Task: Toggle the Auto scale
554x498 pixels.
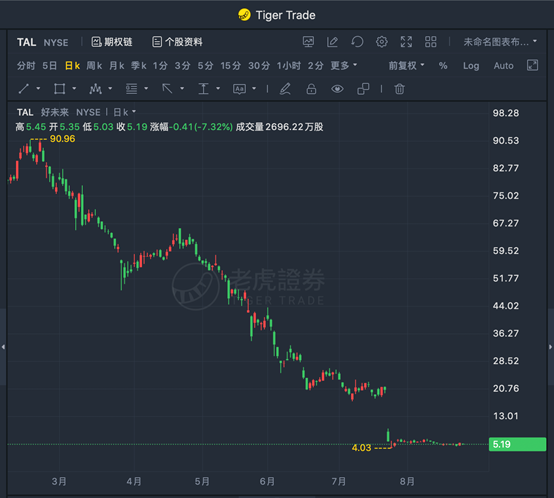Action: 503,66
